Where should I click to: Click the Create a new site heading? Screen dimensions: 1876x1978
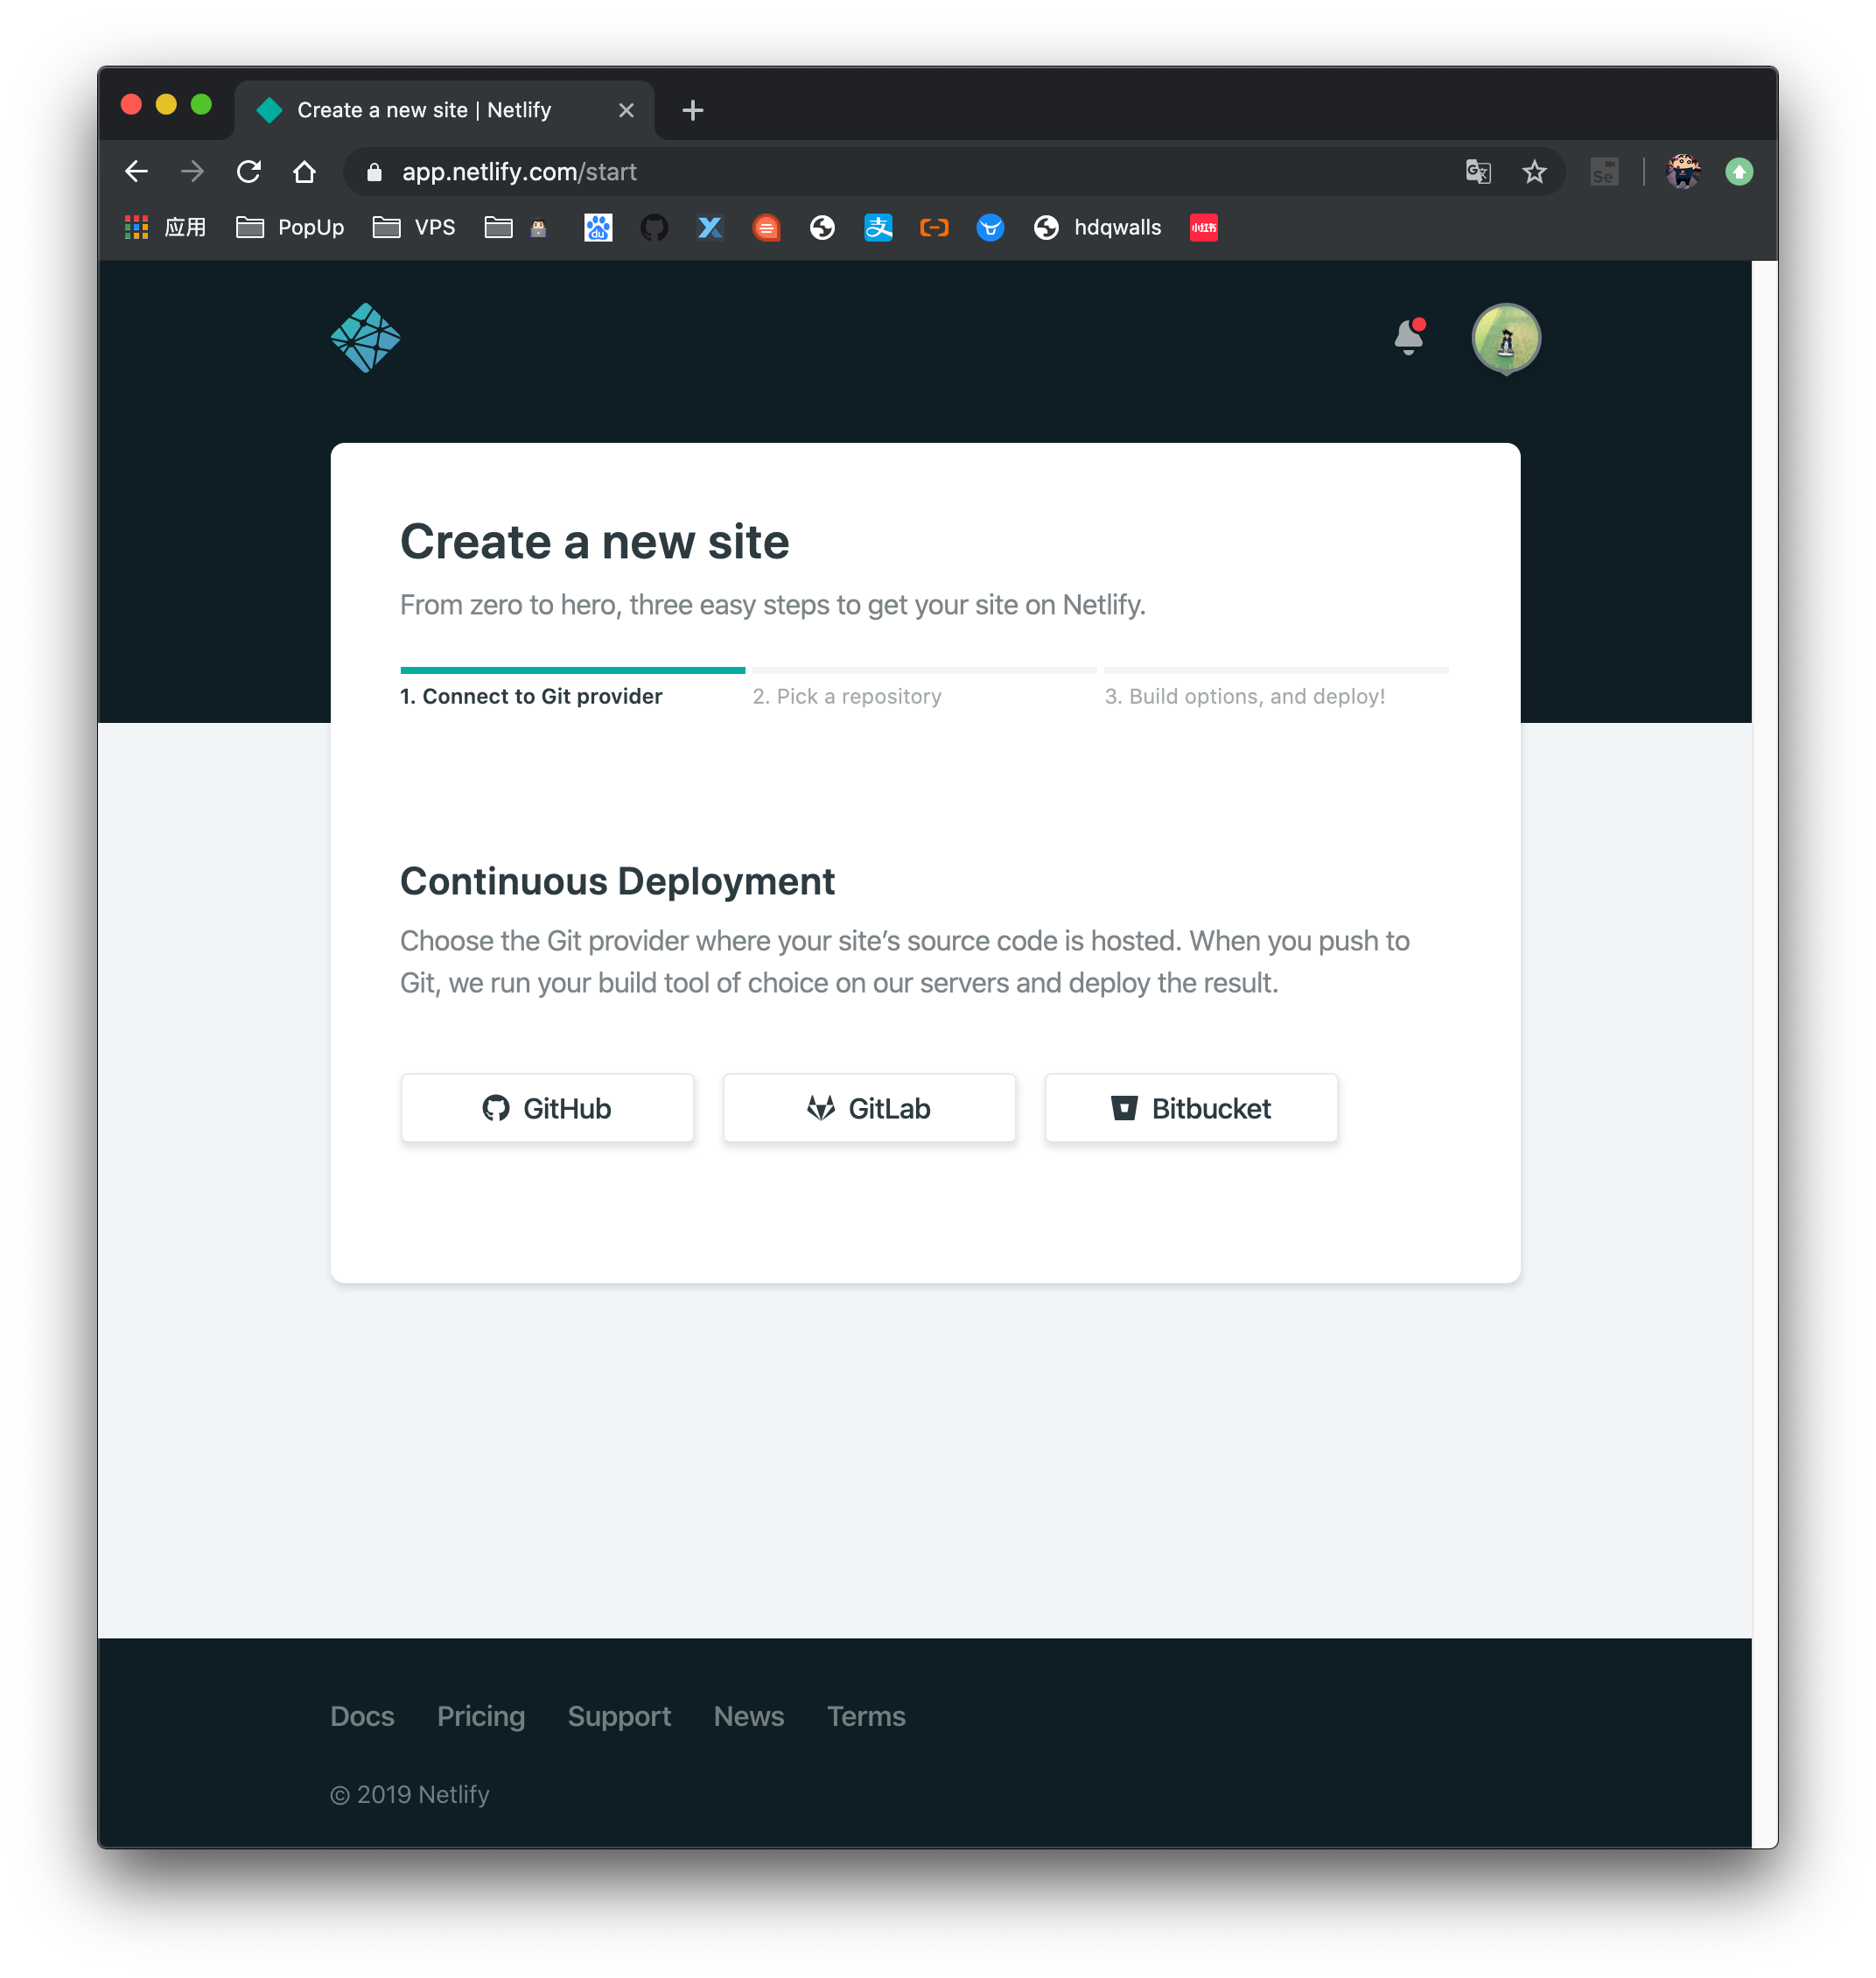[595, 542]
